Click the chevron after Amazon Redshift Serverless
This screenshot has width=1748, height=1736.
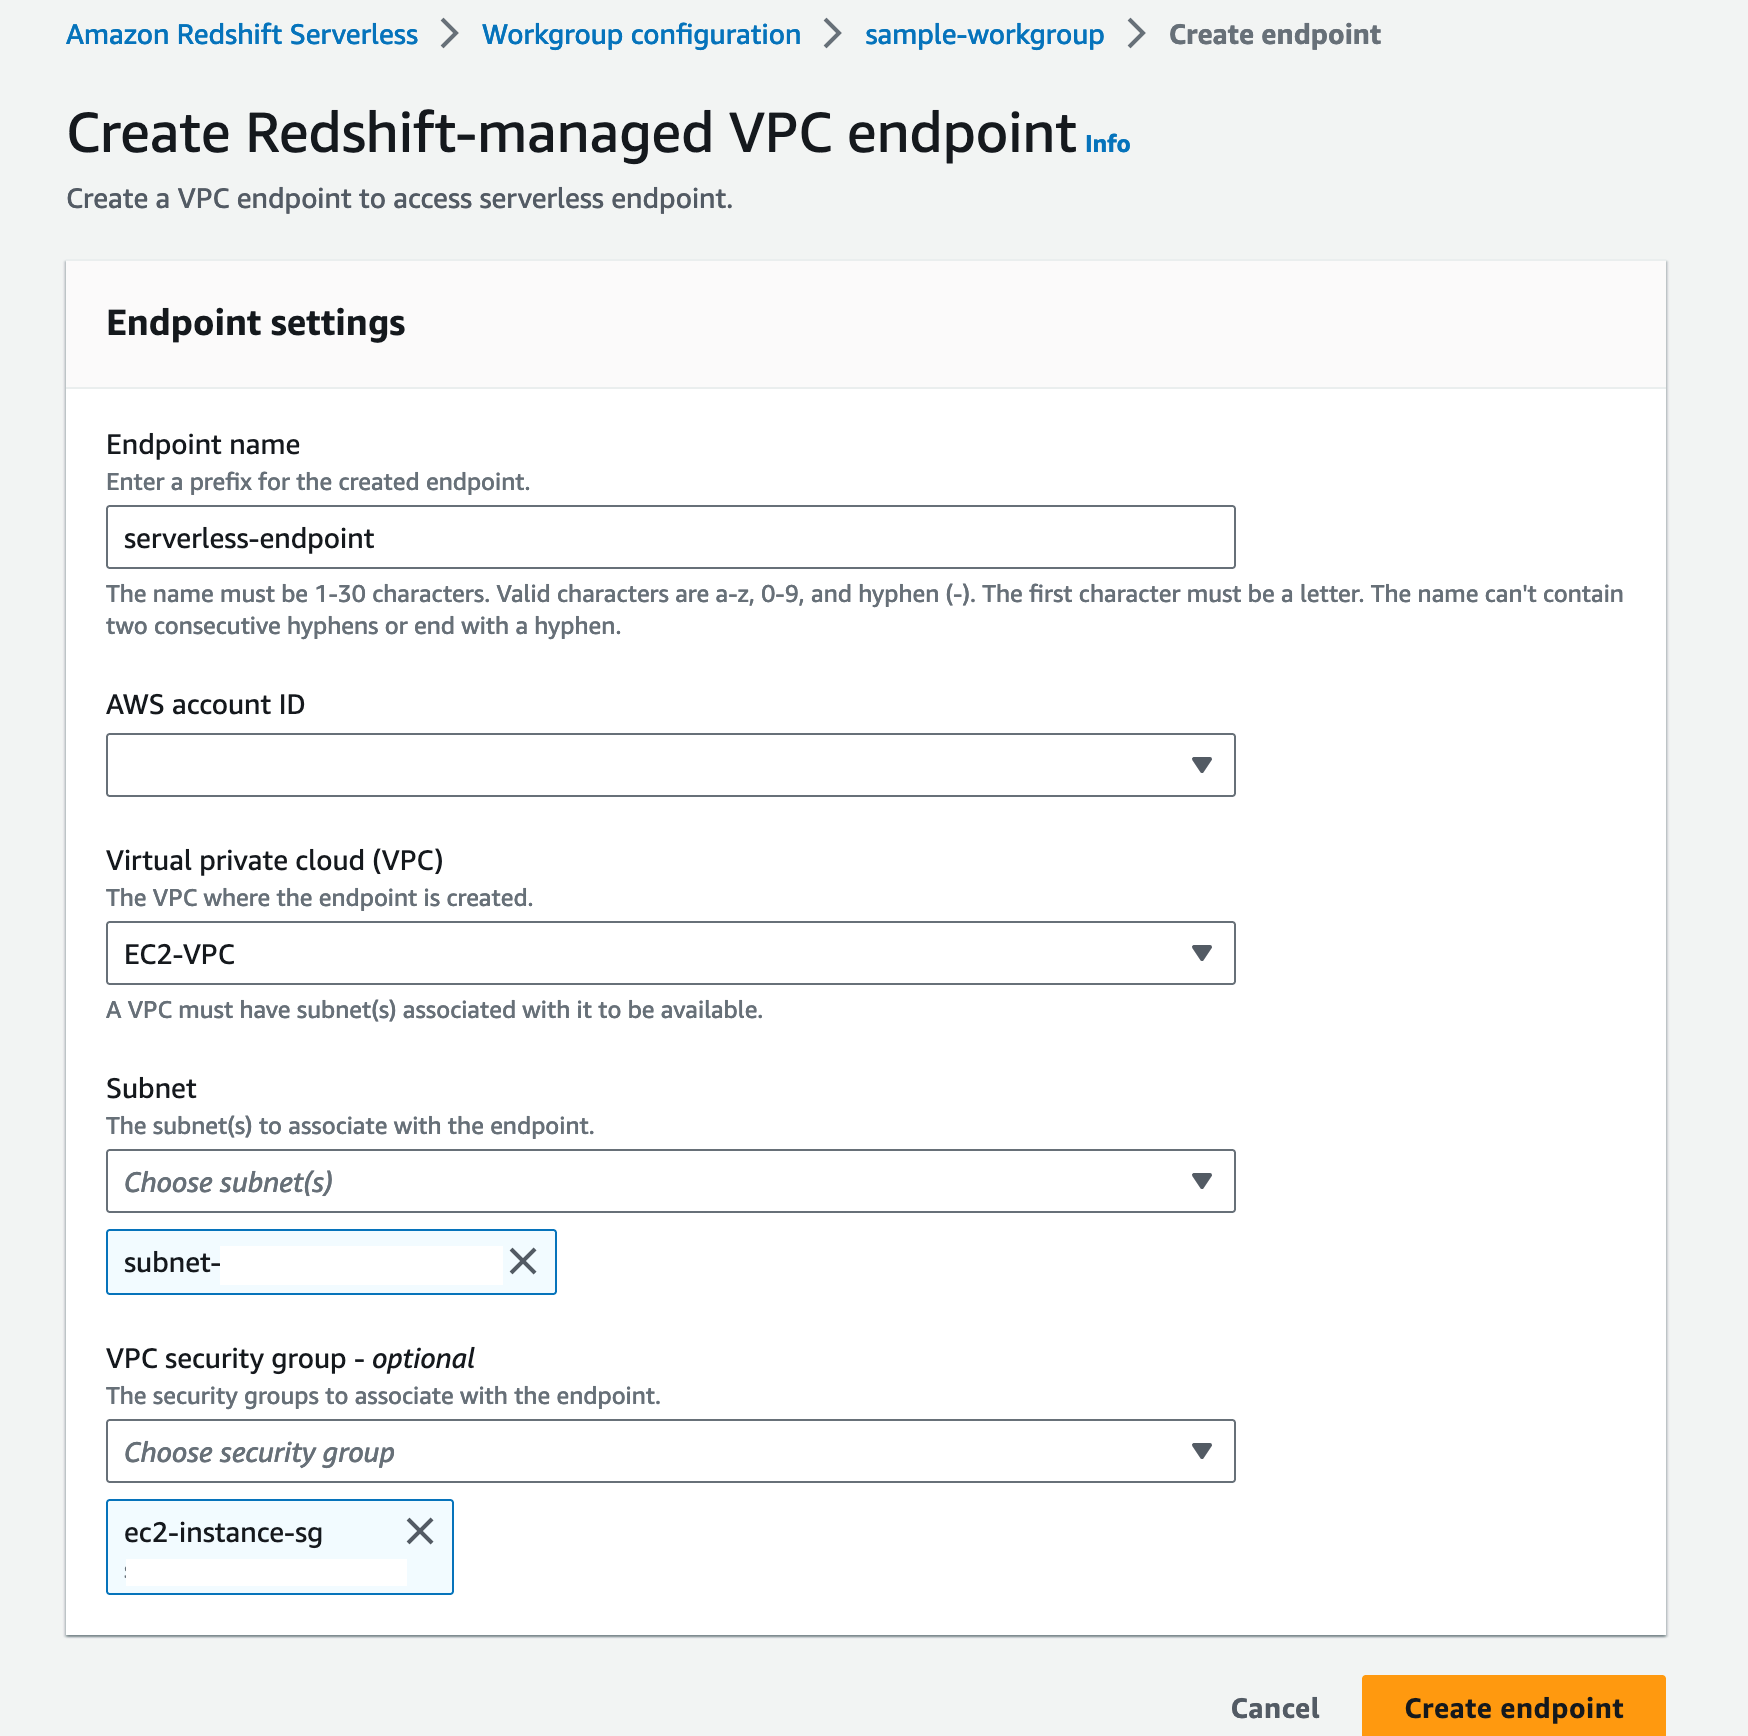pos(450,34)
